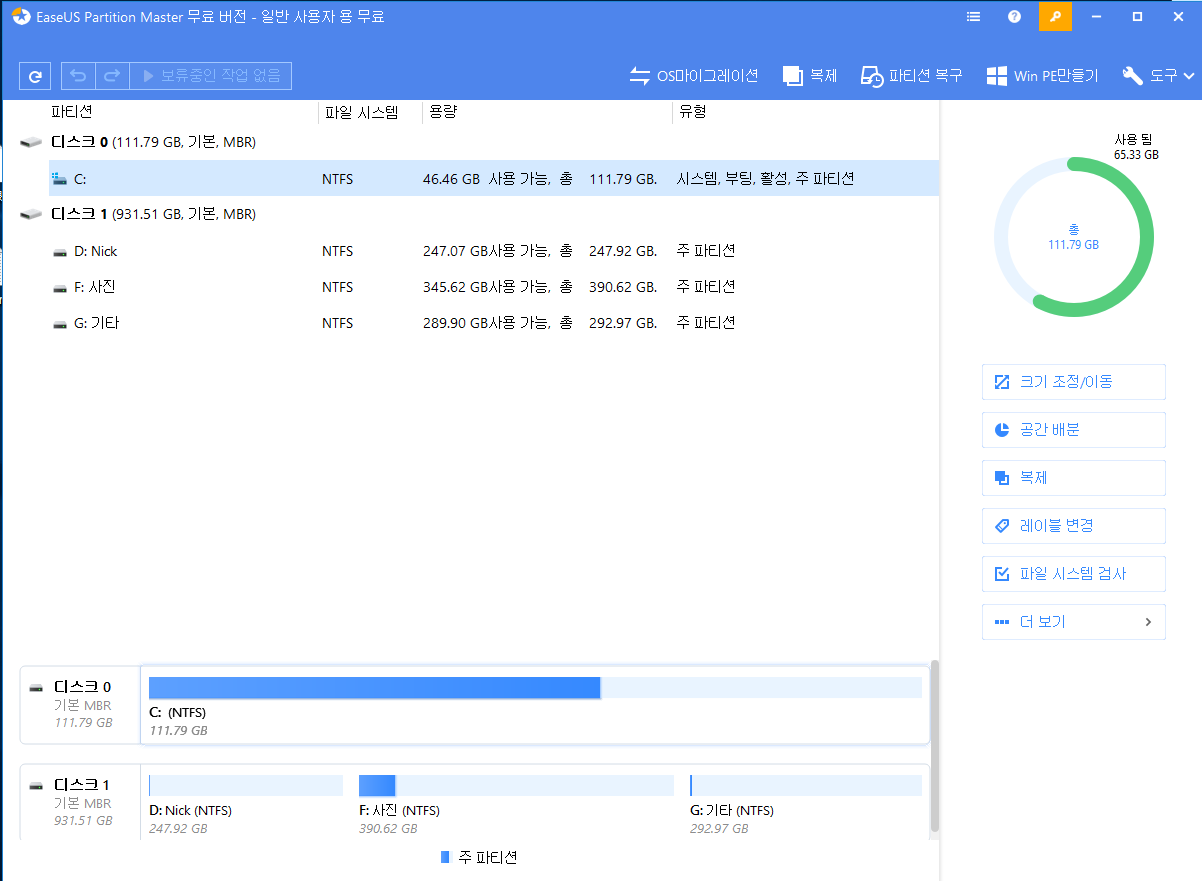Image resolution: width=1202 pixels, height=881 pixels.
Task: Expand the 더 보기 more options
Action: coord(1074,622)
